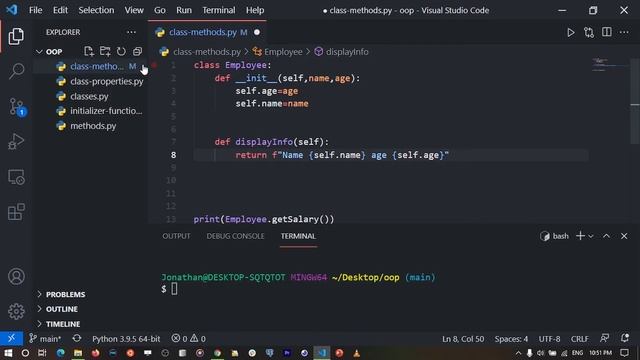640x360 pixels.
Task: Open the Edit menu
Action: point(60,10)
